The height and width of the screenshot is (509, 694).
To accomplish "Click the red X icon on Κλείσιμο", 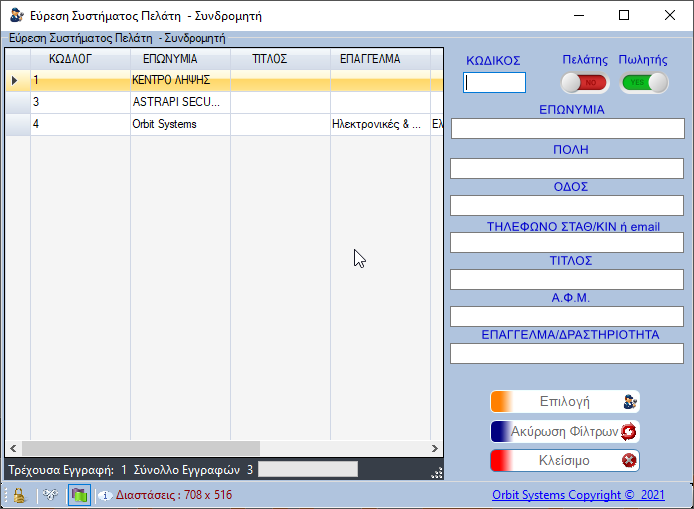I will 629,461.
